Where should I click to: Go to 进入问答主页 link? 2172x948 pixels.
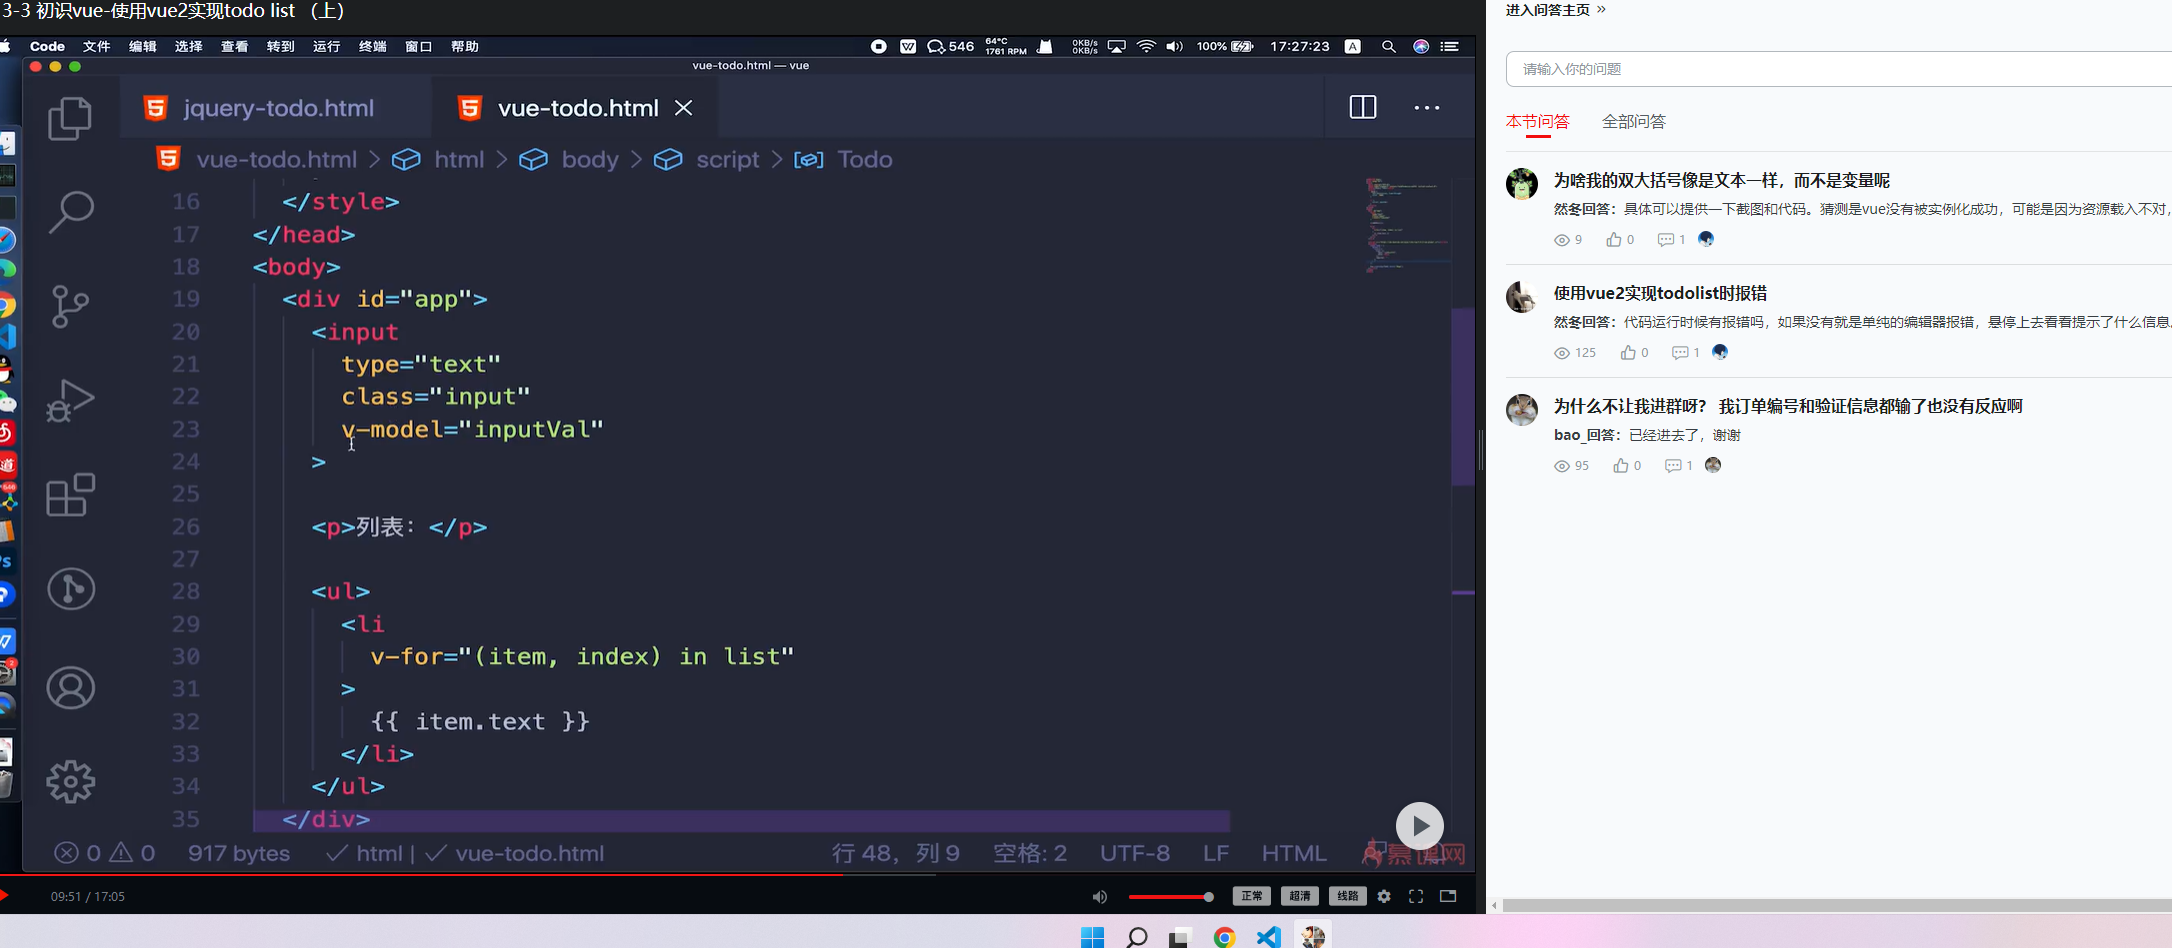(x=1555, y=10)
